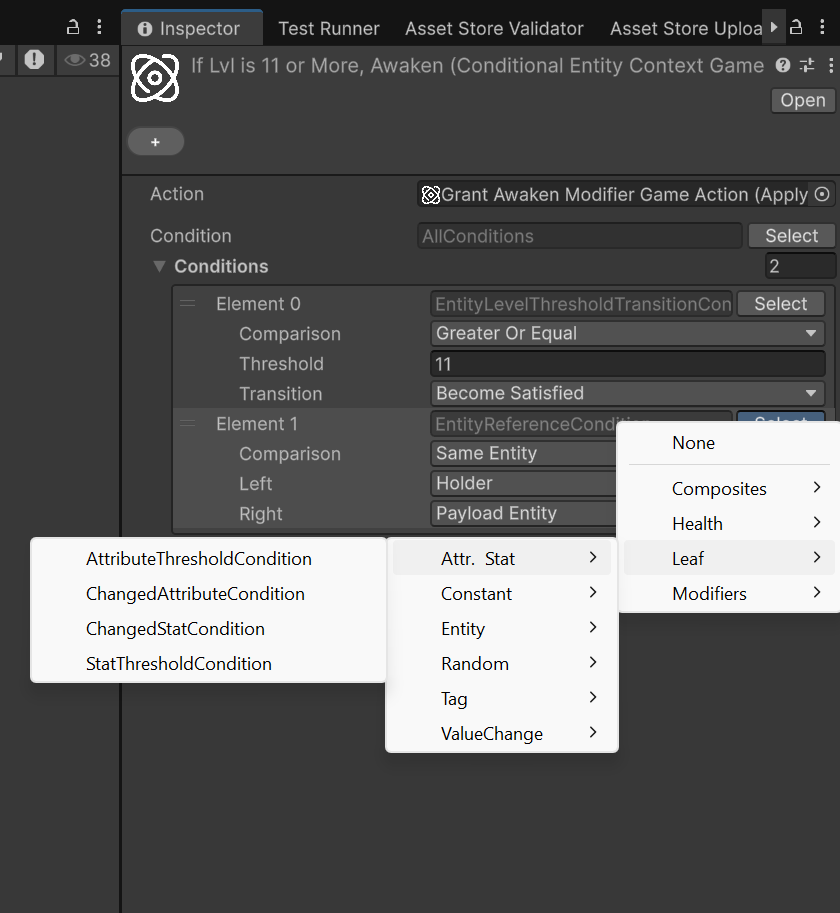The width and height of the screenshot is (840, 913).
Task: Open the Same Entity comparison dropdown
Action: tap(523, 454)
